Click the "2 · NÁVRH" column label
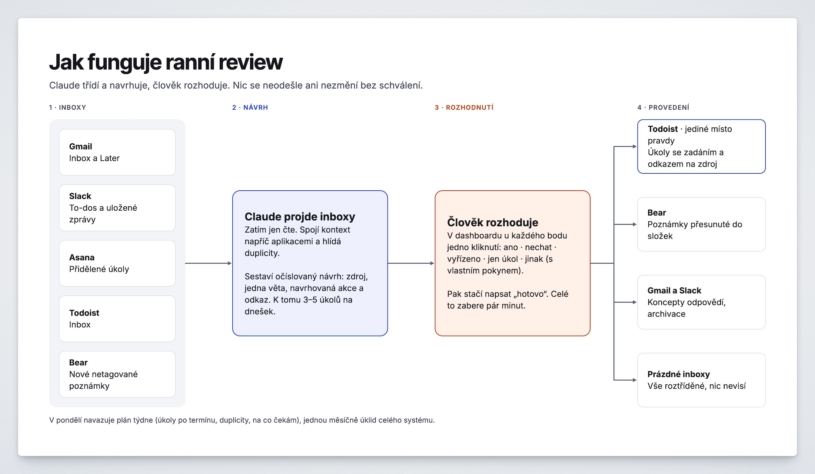Image resolution: width=815 pixels, height=474 pixels. point(250,108)
